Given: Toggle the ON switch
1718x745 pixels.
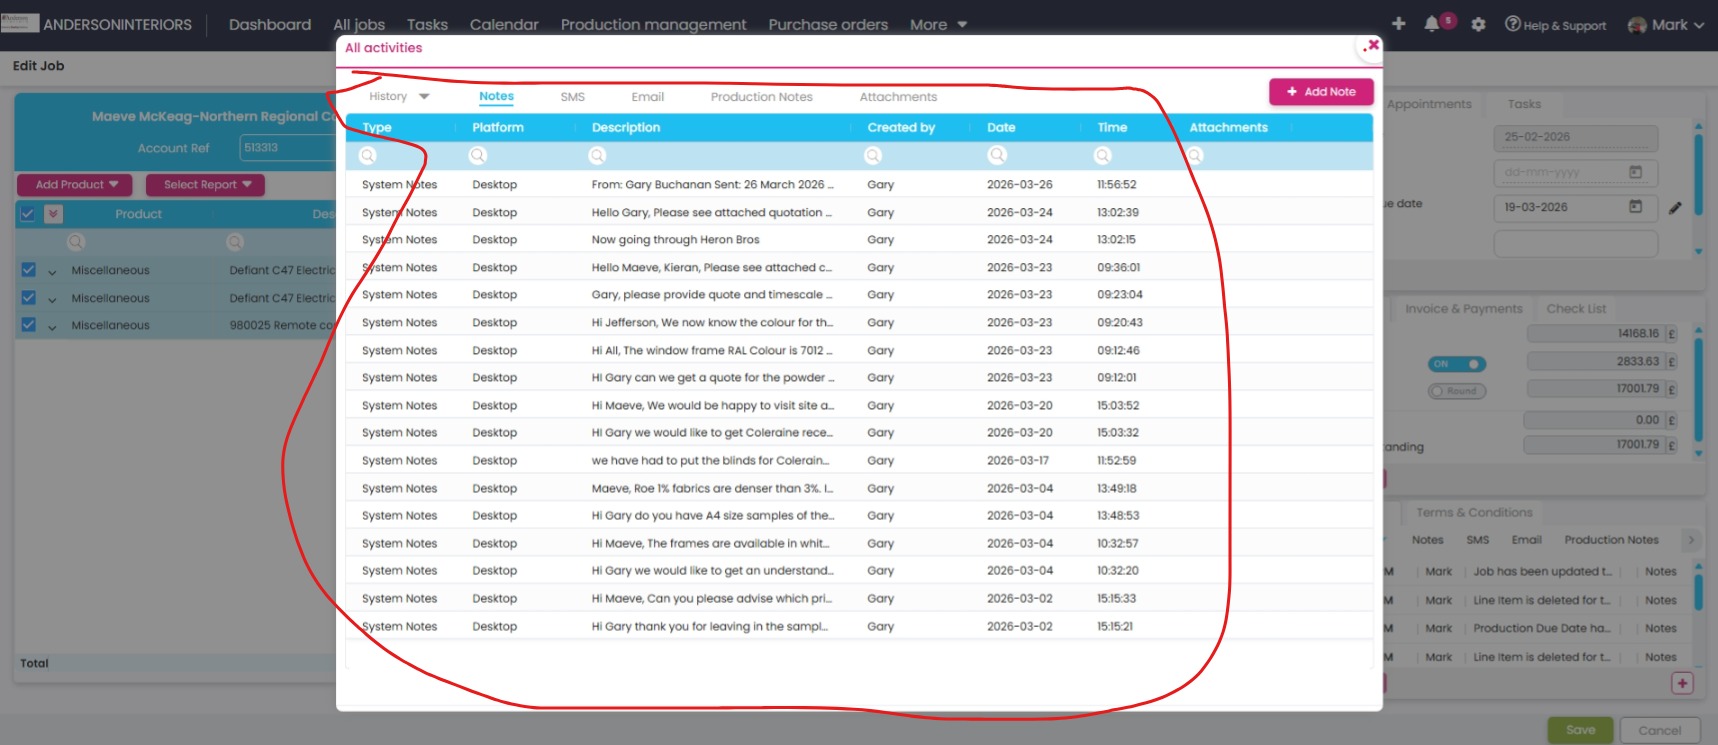Looking at the screenshot, I should click(1457, 364).
